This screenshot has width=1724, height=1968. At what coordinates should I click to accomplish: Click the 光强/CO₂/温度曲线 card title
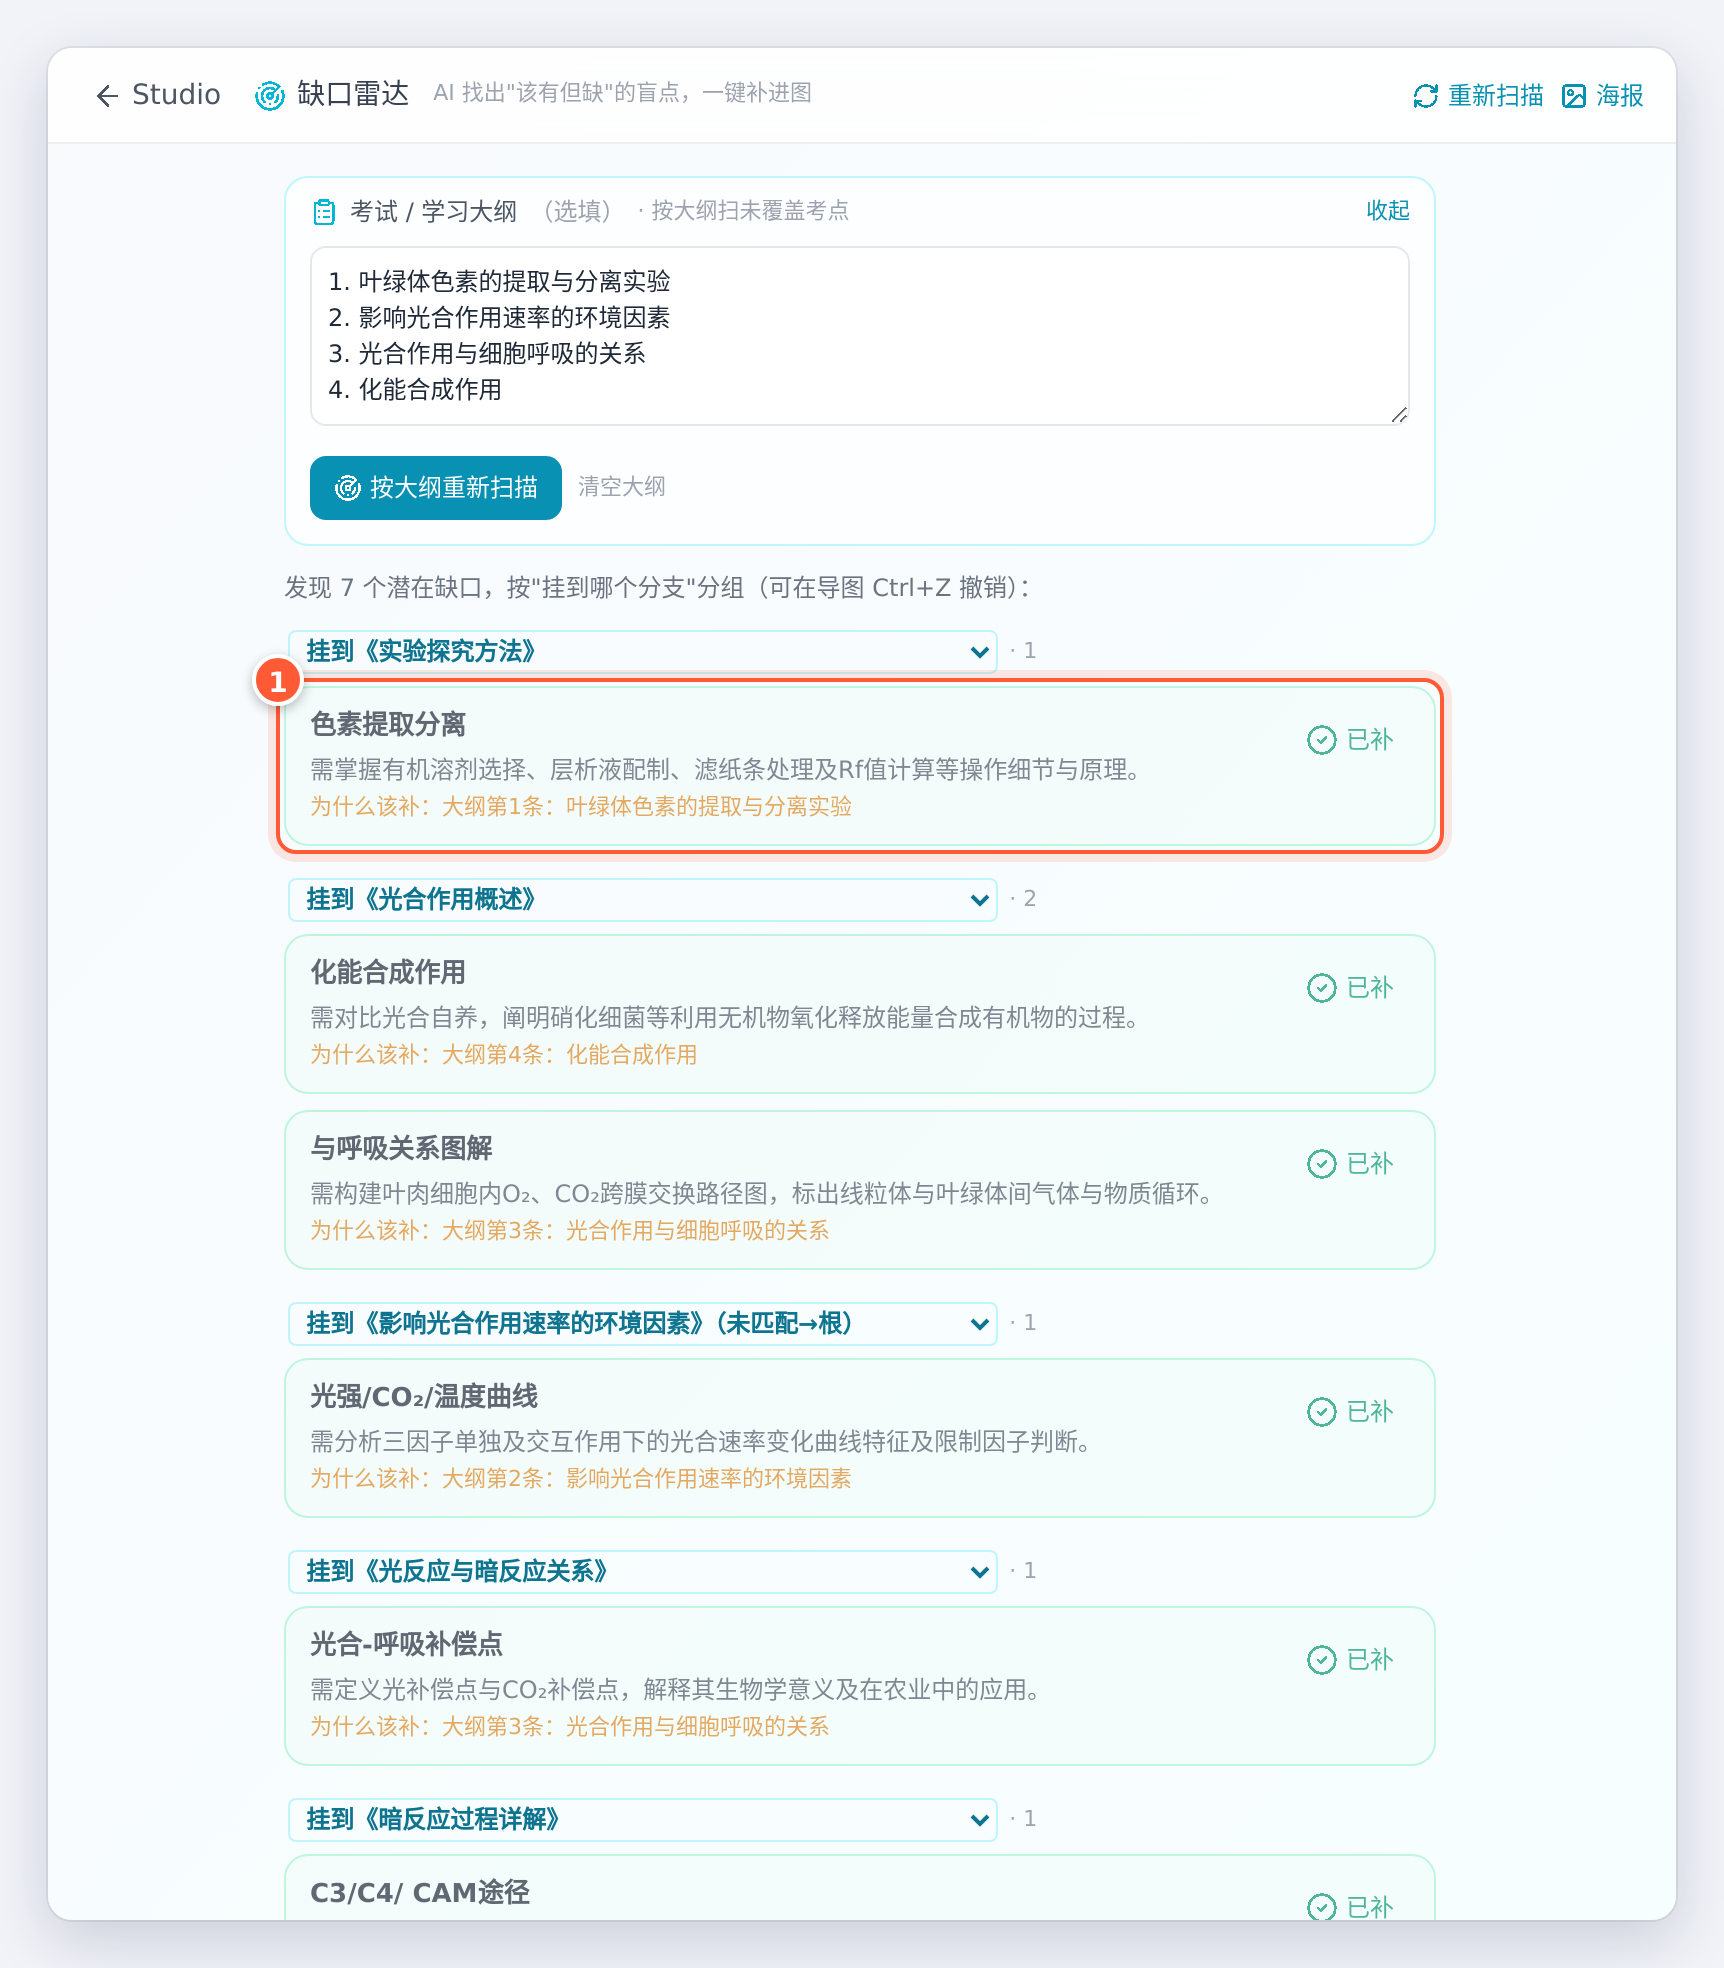(424, 1396)
